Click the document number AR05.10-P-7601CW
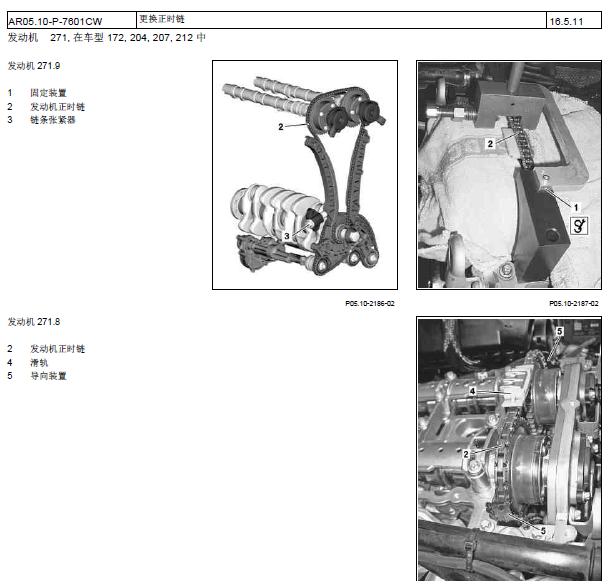Viewport: 606px width, 581px height. (55, 21)
